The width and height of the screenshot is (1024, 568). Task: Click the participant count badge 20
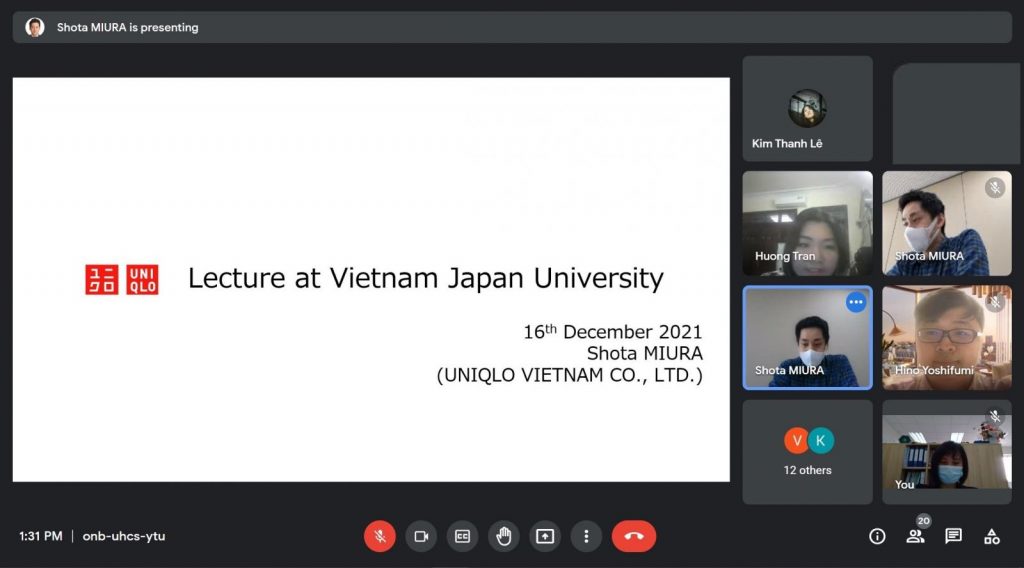923,520
